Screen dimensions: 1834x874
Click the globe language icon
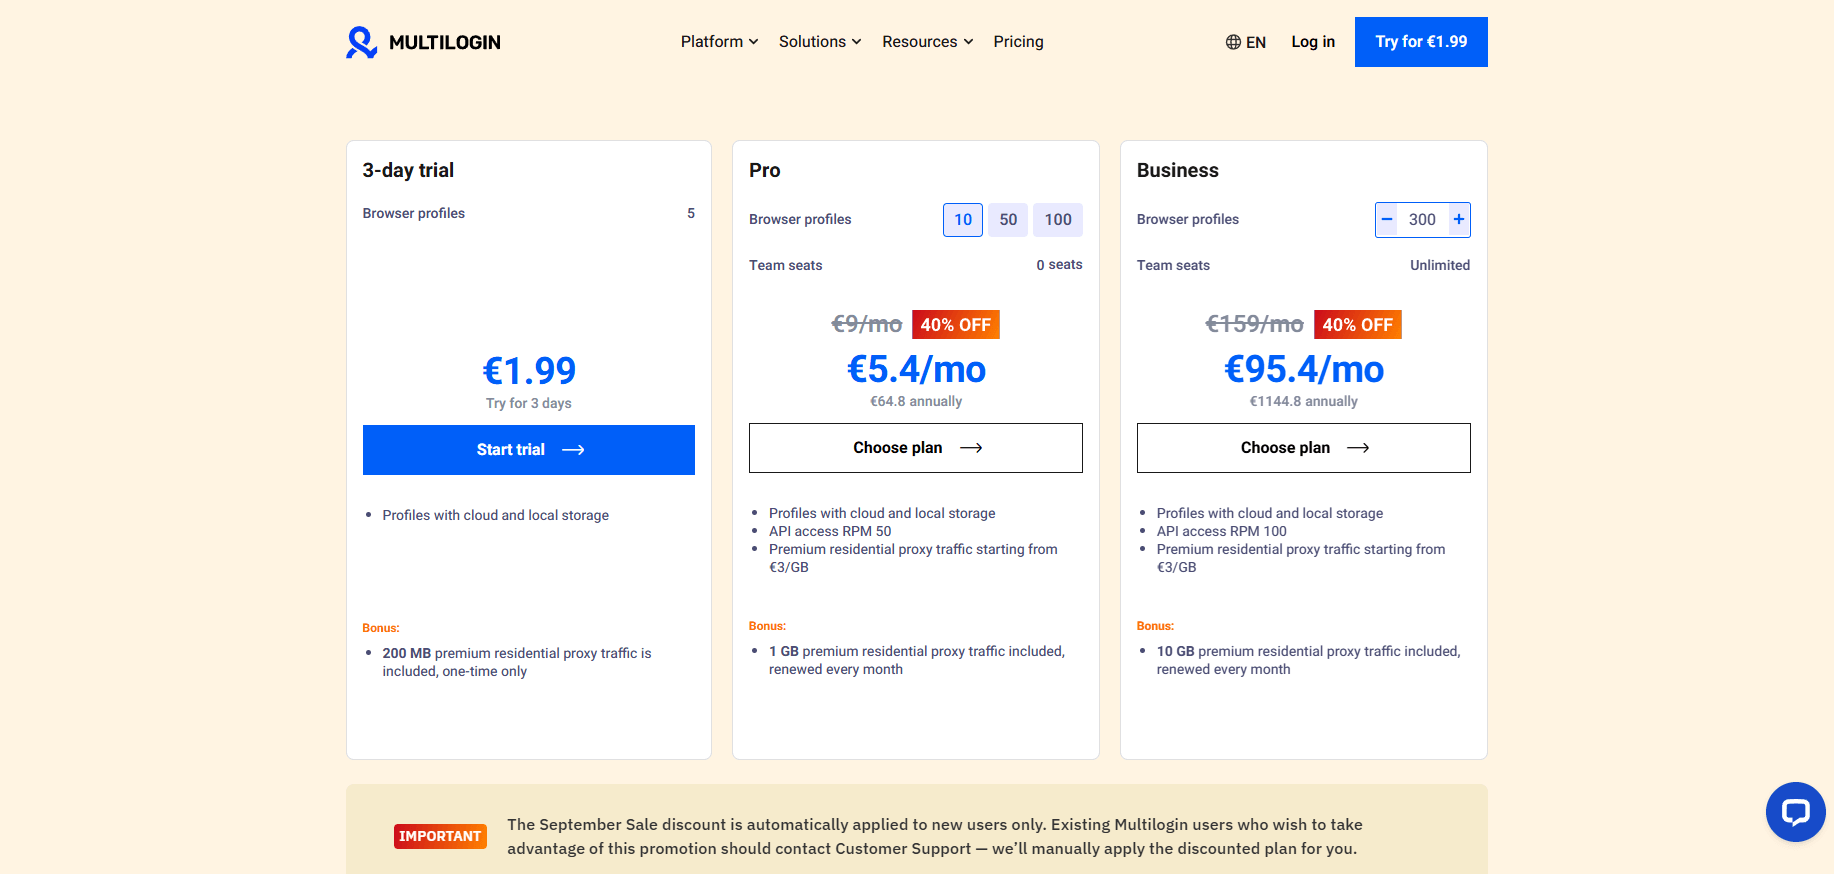[1233, 42]
